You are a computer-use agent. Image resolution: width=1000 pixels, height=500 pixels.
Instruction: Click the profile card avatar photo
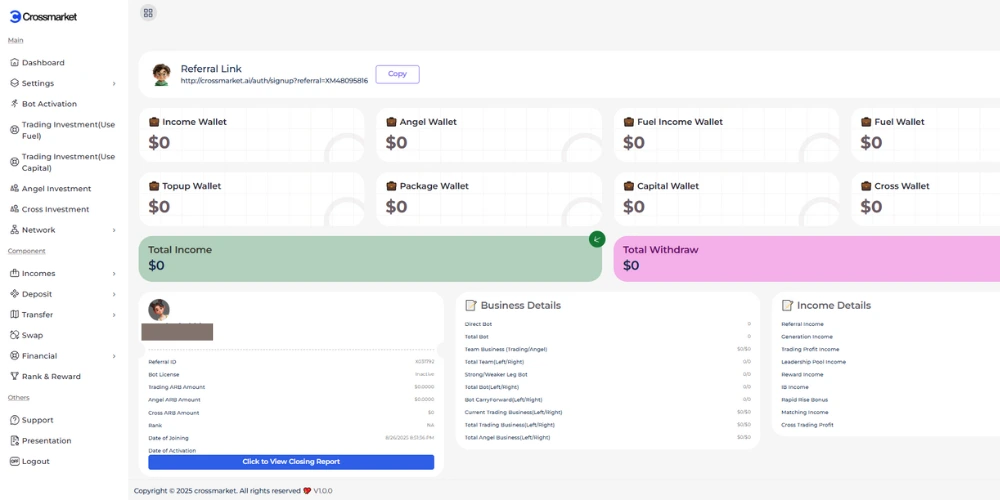(x=159, y=310)
